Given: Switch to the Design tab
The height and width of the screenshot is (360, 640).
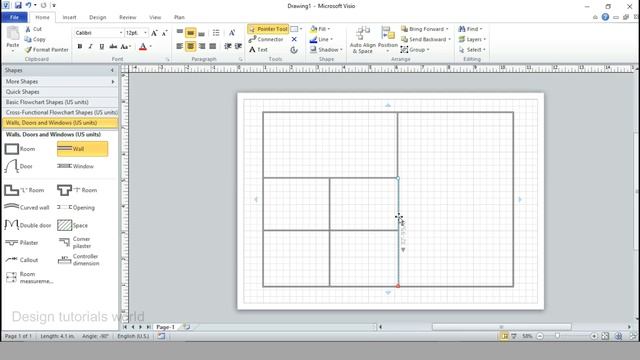Looking at the screenshot, I should tap(98, 18).
